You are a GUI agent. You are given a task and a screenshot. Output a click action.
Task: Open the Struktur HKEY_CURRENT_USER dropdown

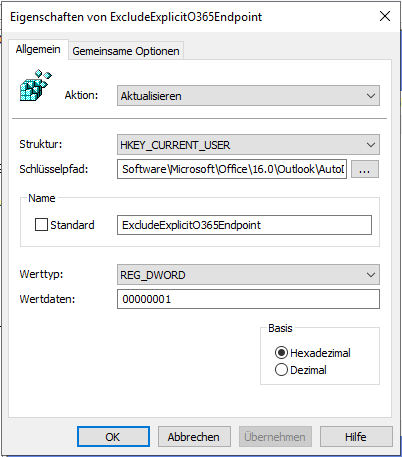tap(248, 145)
